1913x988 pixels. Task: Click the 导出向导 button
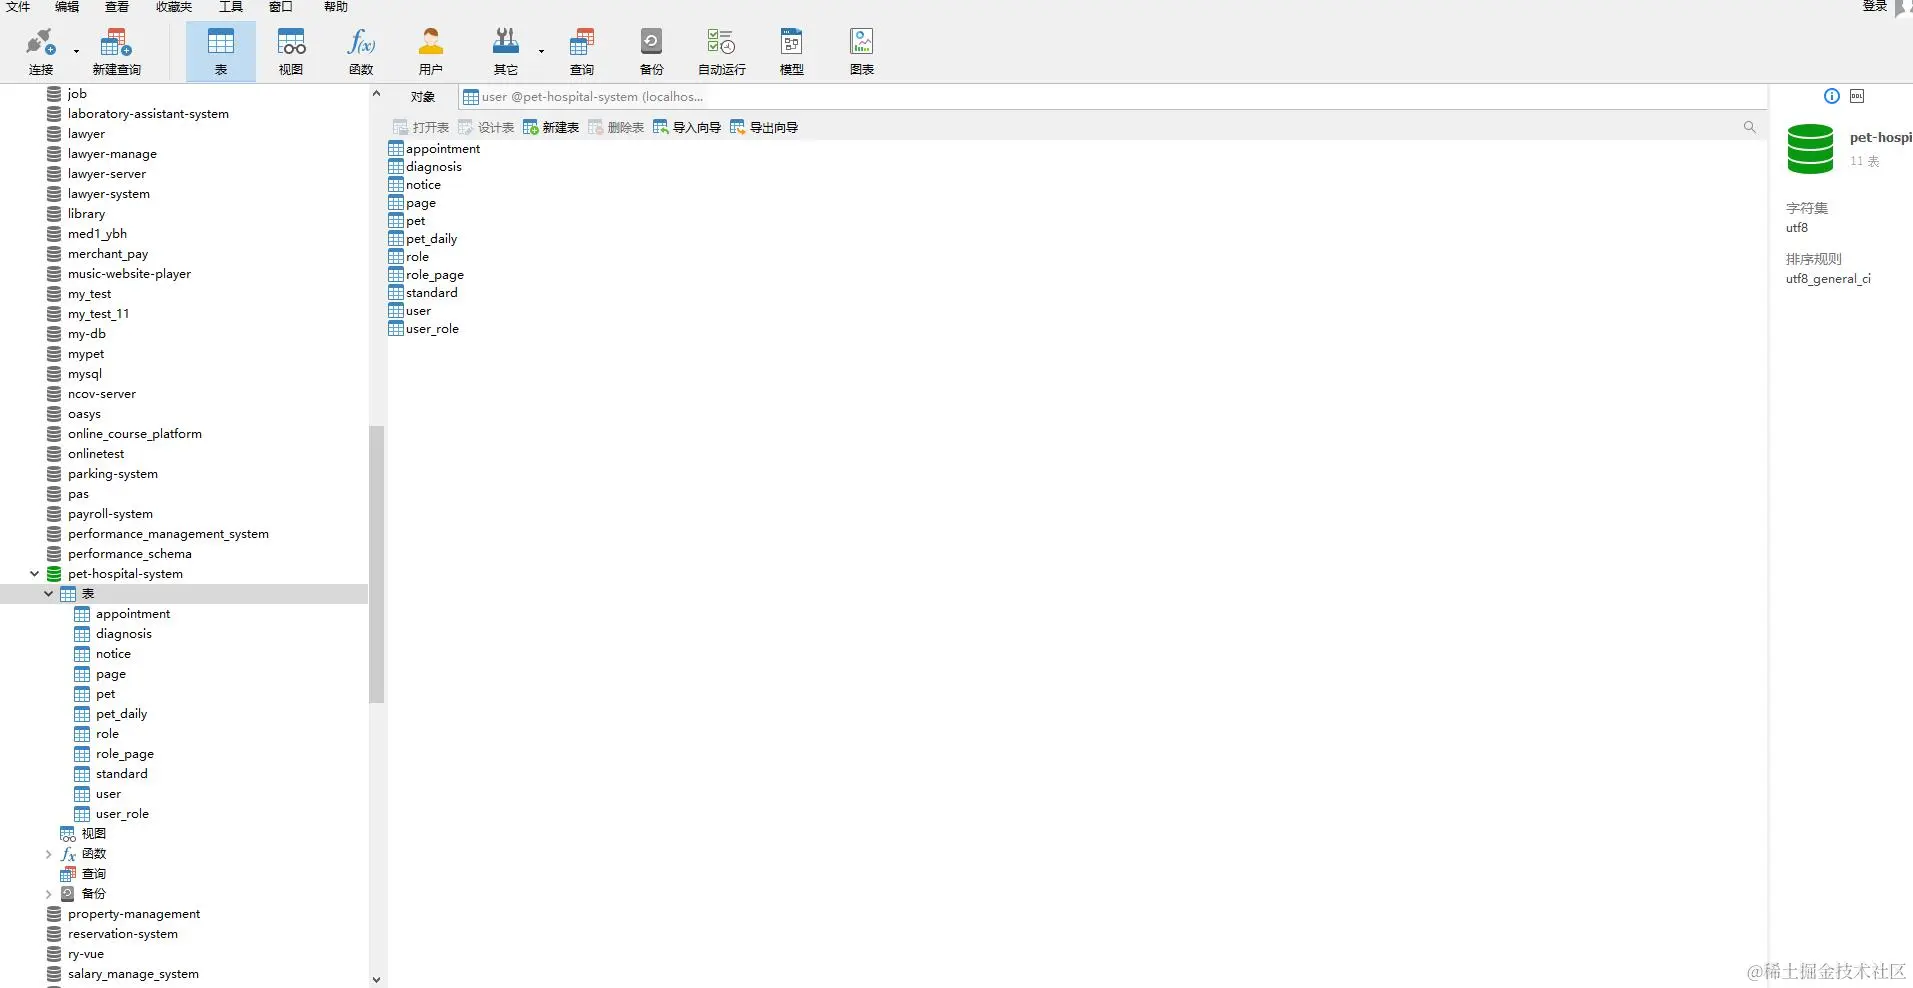[x=764, y=127]
